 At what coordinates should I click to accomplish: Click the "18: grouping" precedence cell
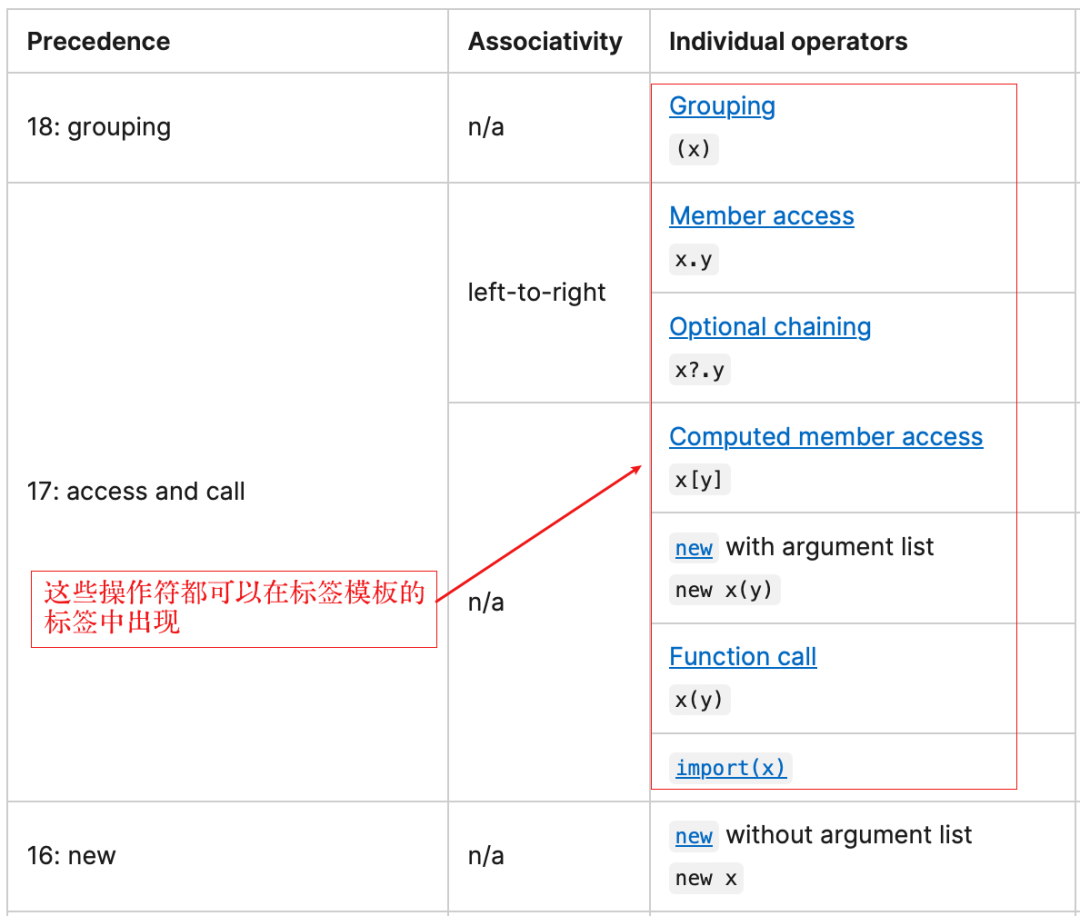pyautogui.click(x=99, y=128)
